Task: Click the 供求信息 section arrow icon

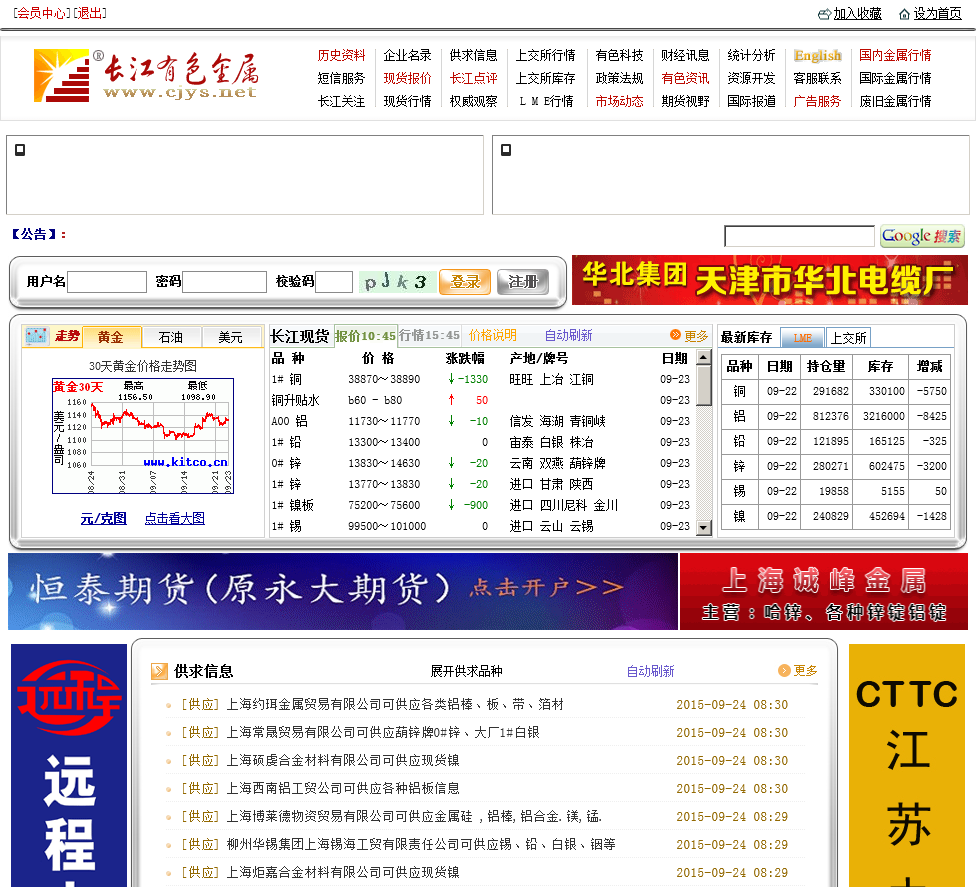Action: point(159,671)
